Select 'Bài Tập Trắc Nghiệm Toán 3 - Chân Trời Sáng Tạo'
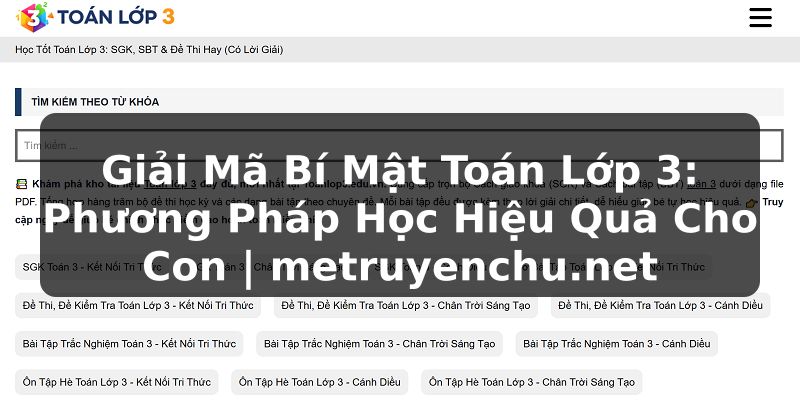 pyautogui.click(x=379, y=344)
